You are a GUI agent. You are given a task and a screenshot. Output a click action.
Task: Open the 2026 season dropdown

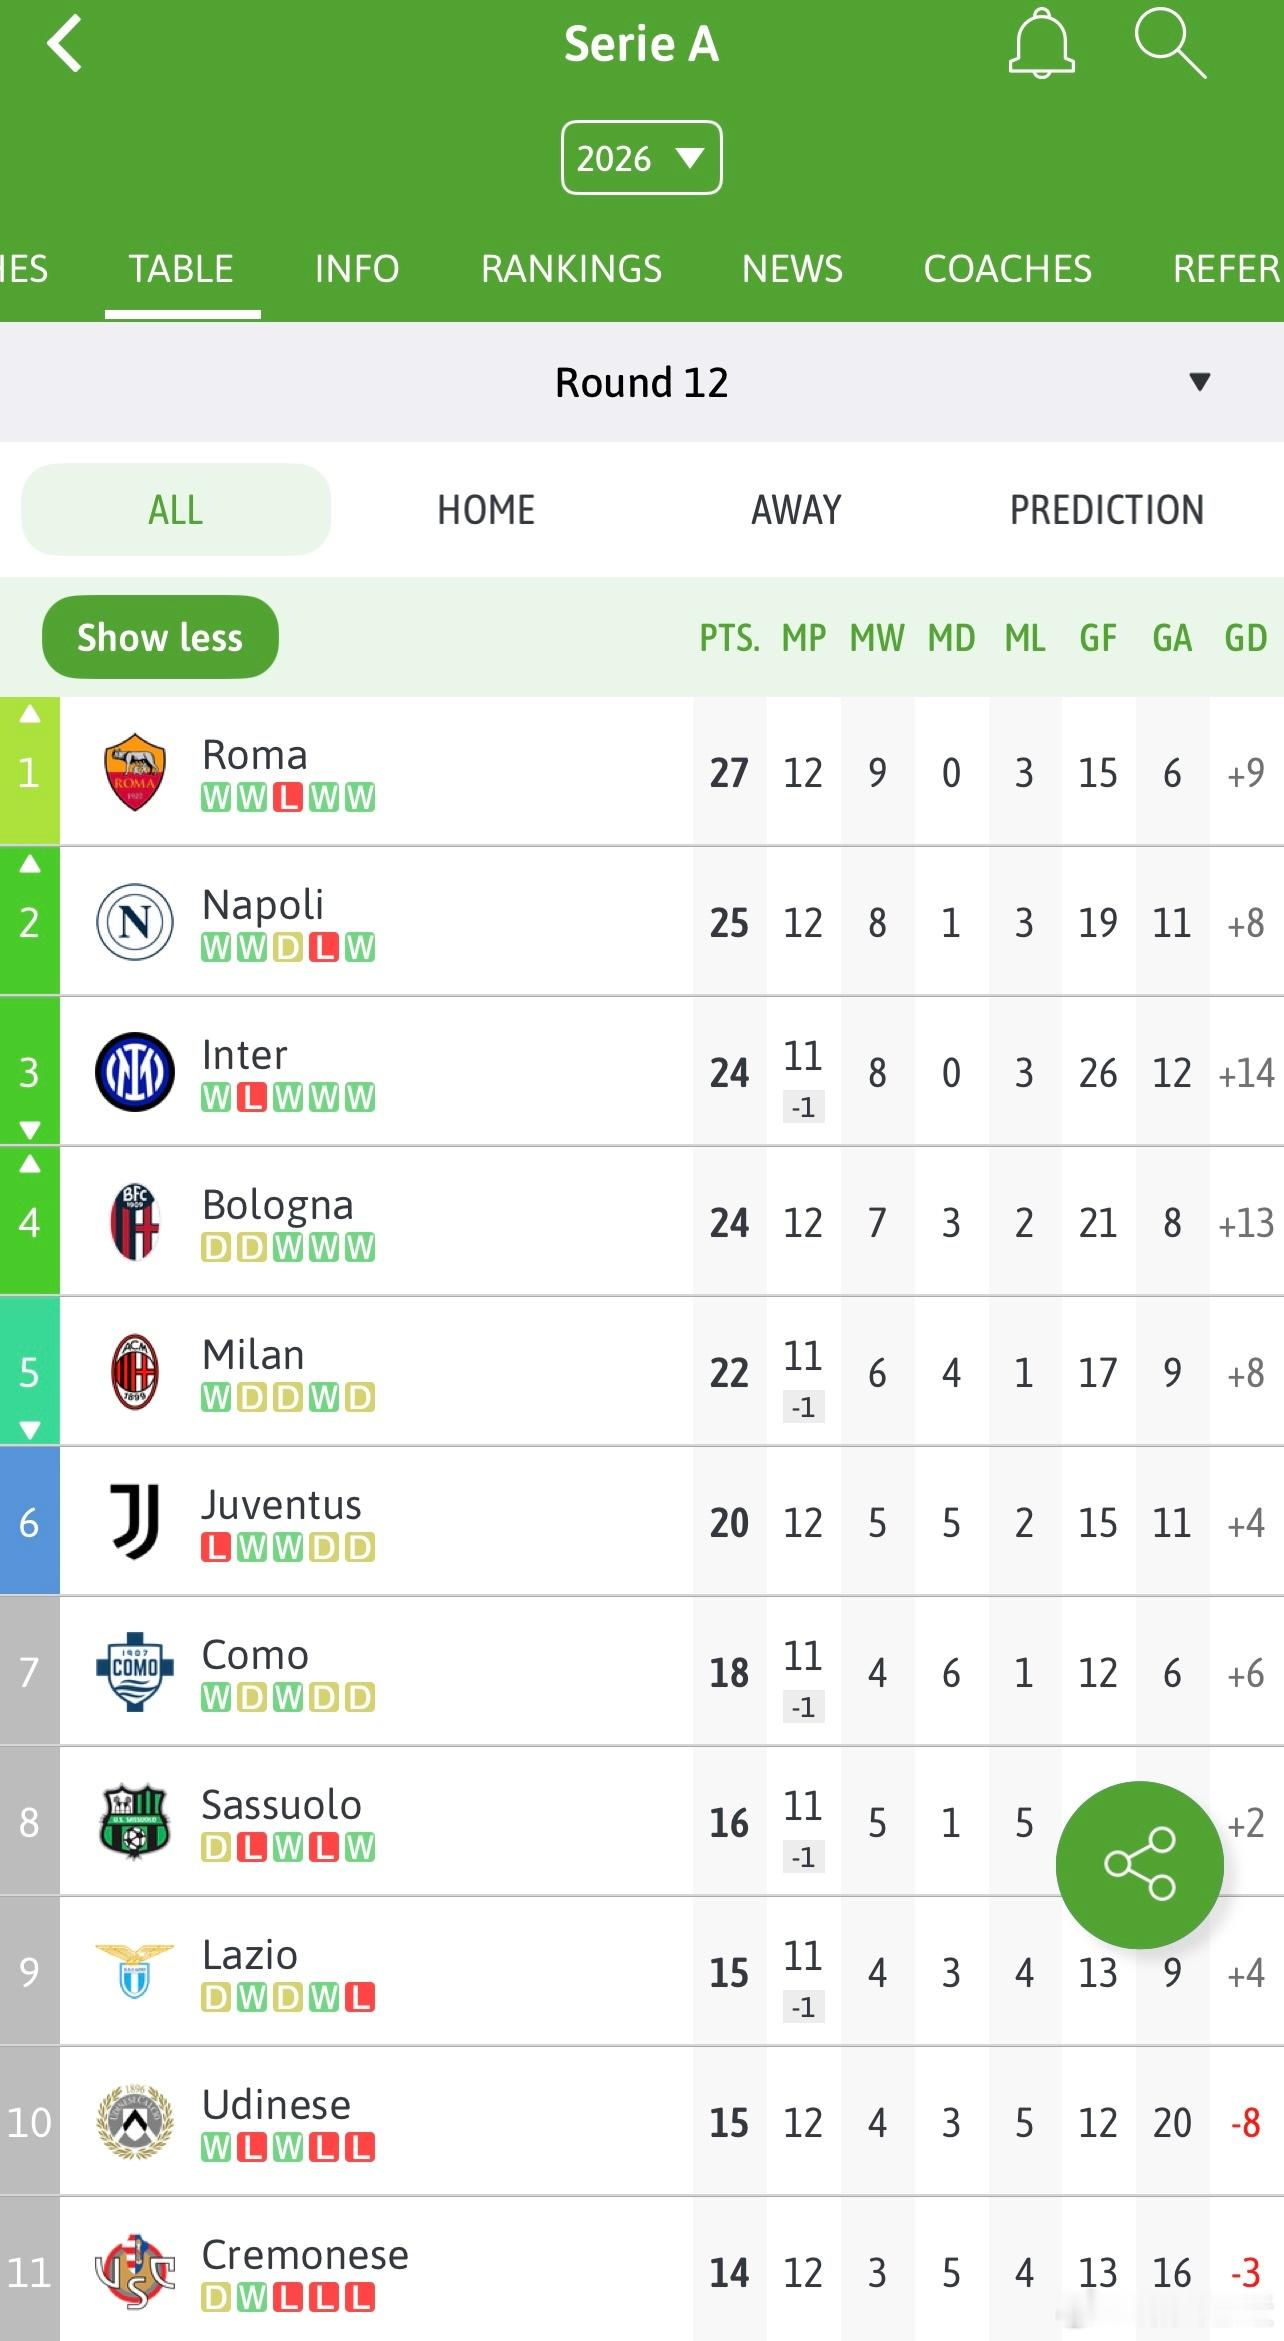click(x=641, y=158)
